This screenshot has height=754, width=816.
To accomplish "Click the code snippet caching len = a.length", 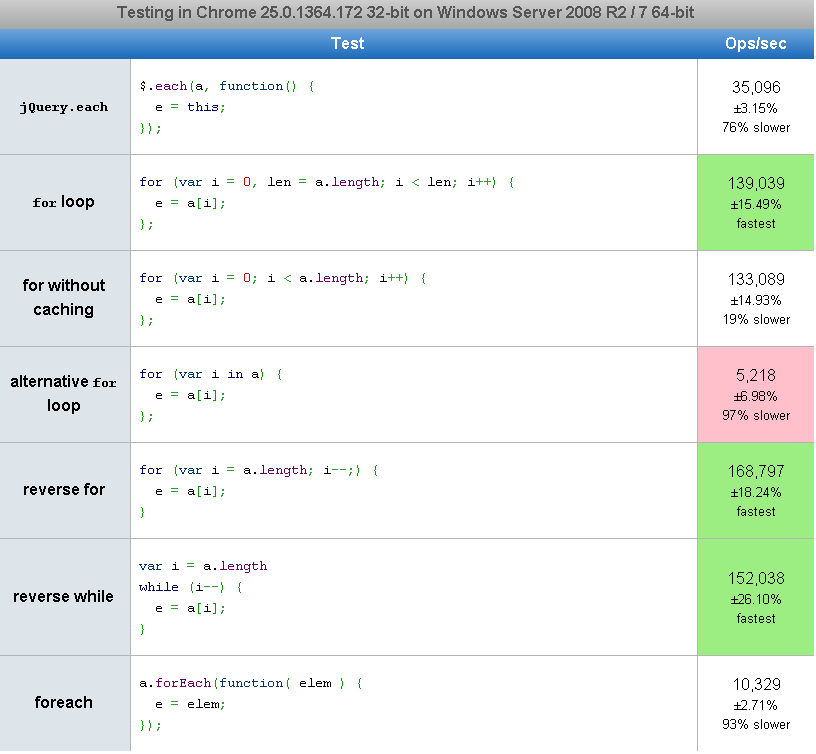I will [327, 203].
